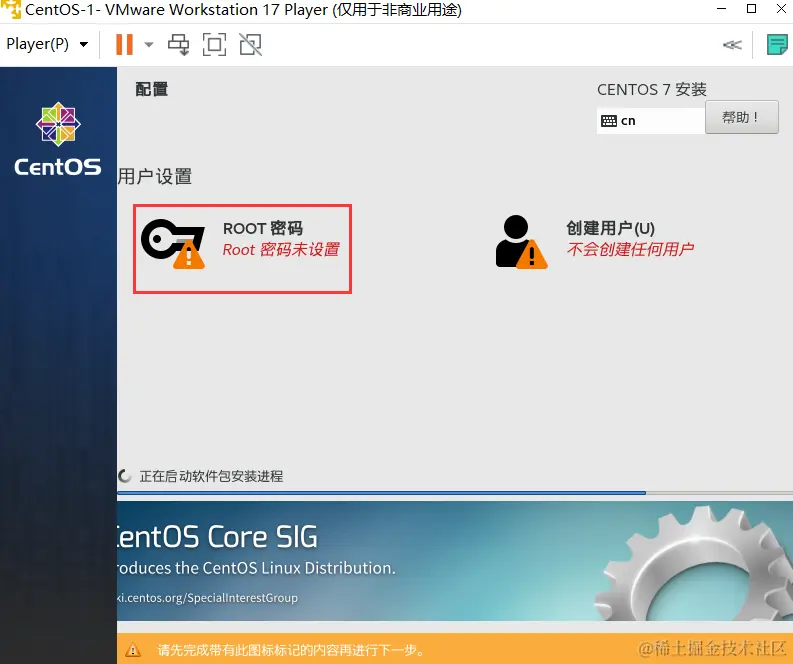Screen dimensions: 793x664
Task: Open the green notes icon
Action: point(777,45)
